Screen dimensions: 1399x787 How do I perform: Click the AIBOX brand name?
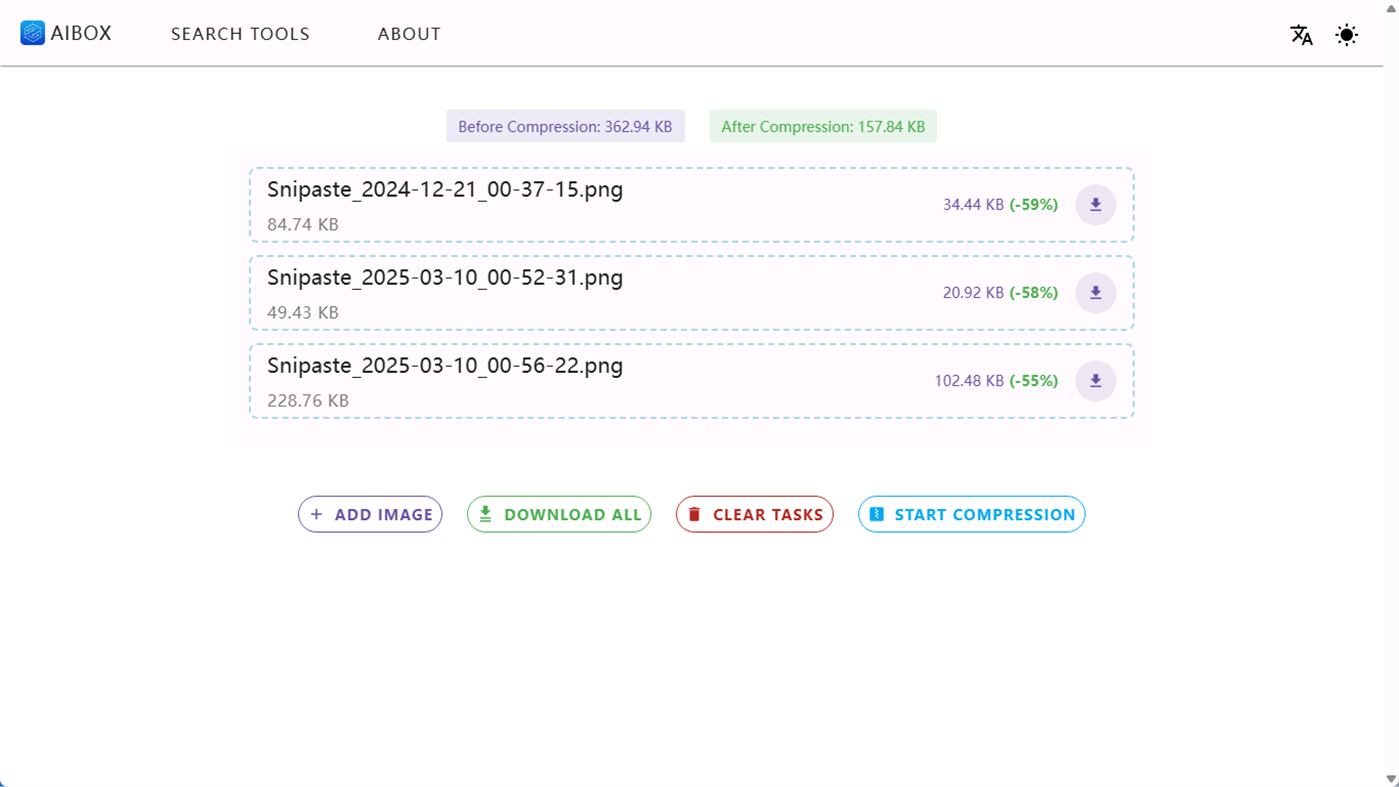tap(81, 33)
